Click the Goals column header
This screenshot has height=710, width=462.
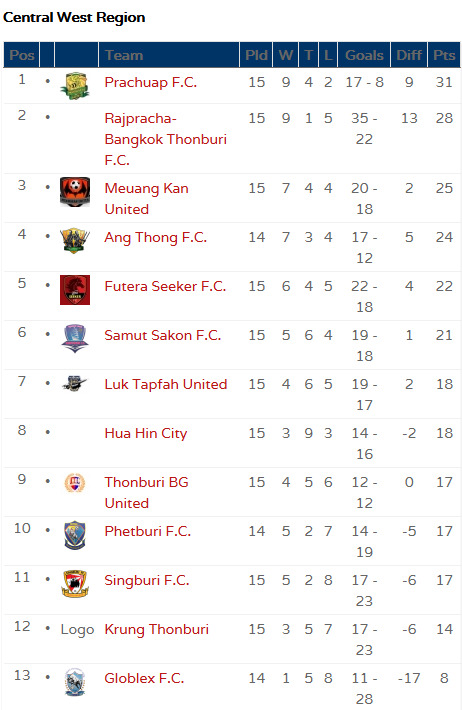364,55
